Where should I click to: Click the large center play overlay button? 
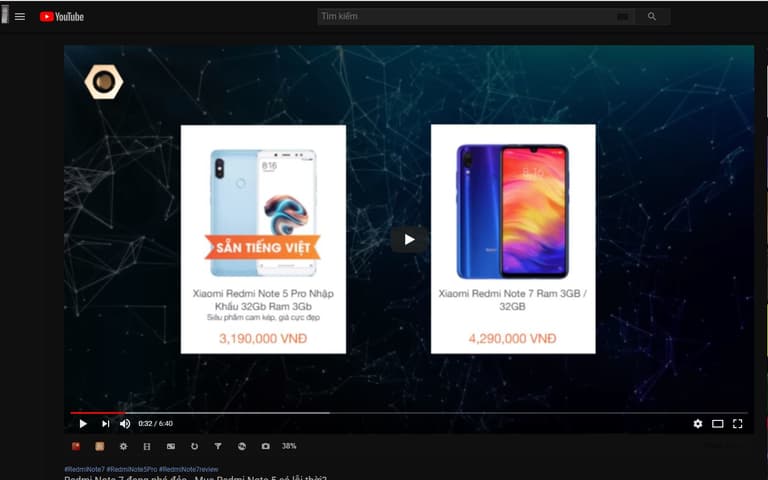point(408,240)
